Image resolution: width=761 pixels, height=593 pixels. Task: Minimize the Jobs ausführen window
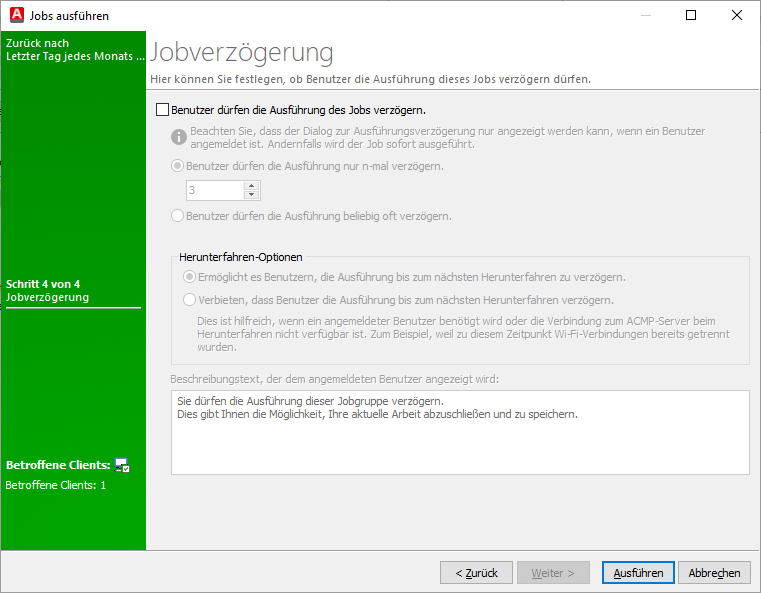[x=645, y=15]
